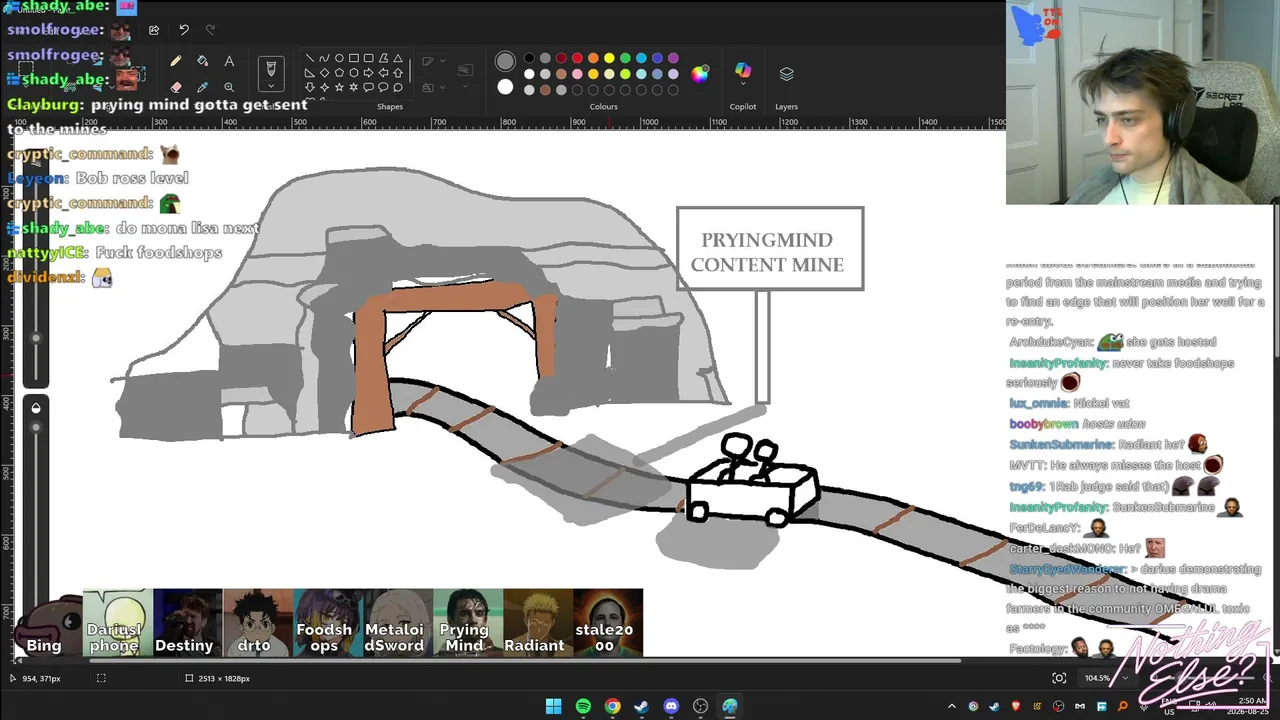The height and width of the screenshot is (720, 1280).
Task: Select the Text tool
Action: pyautogui.click(x=229, y=61)
